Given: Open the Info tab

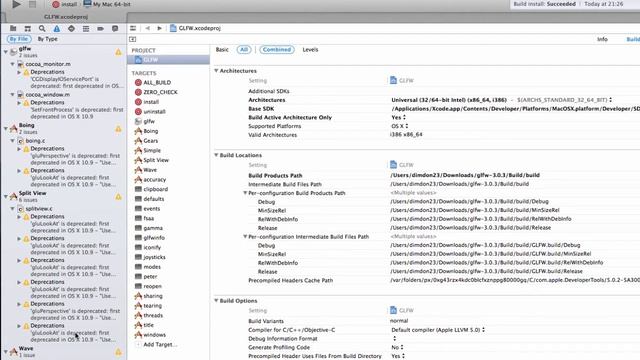Looking at the screenshot, I should click(602, 40).
